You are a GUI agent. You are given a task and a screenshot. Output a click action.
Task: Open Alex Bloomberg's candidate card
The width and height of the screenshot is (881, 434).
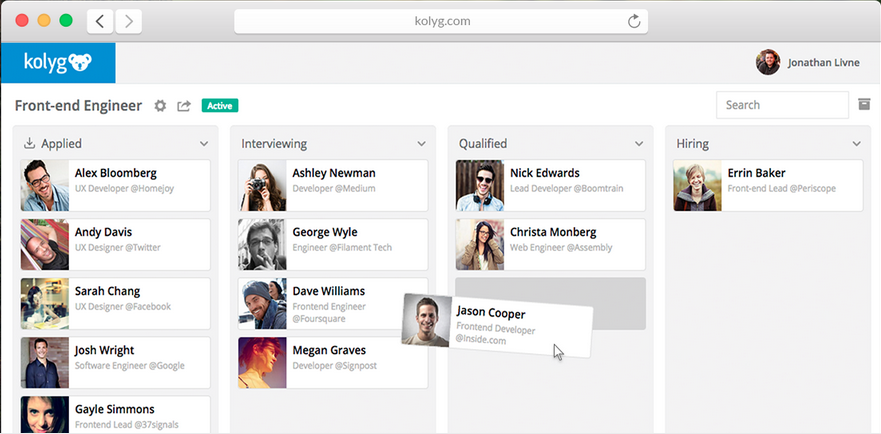click(x=115, y=186)
